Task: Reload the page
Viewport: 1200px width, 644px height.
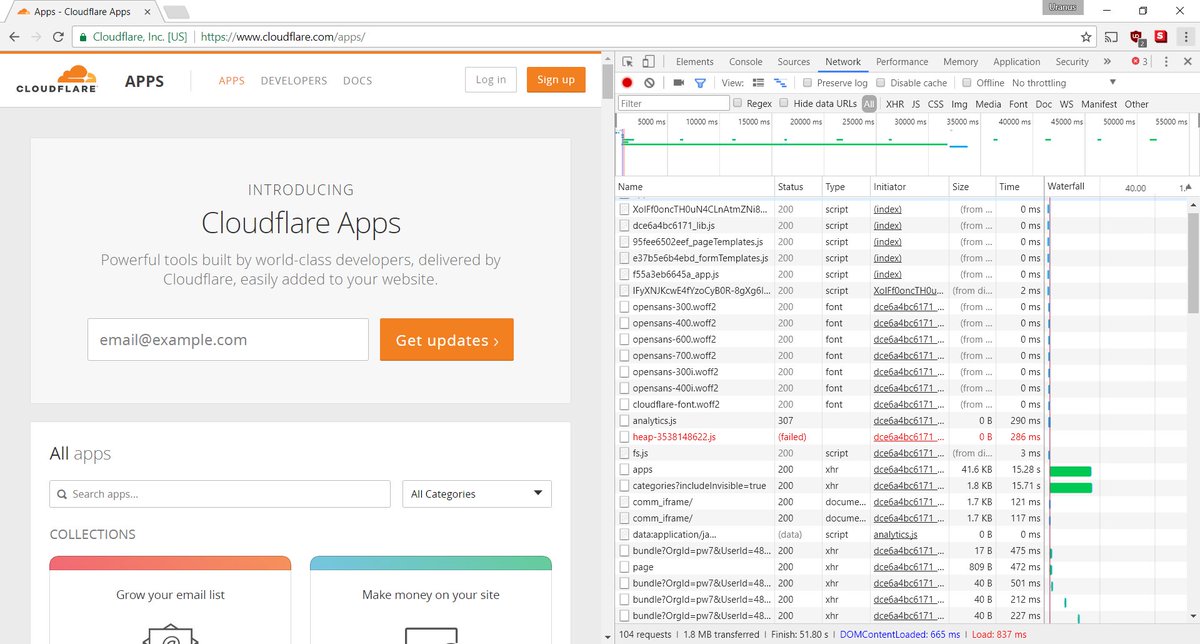Action: [x=58, y=37]
